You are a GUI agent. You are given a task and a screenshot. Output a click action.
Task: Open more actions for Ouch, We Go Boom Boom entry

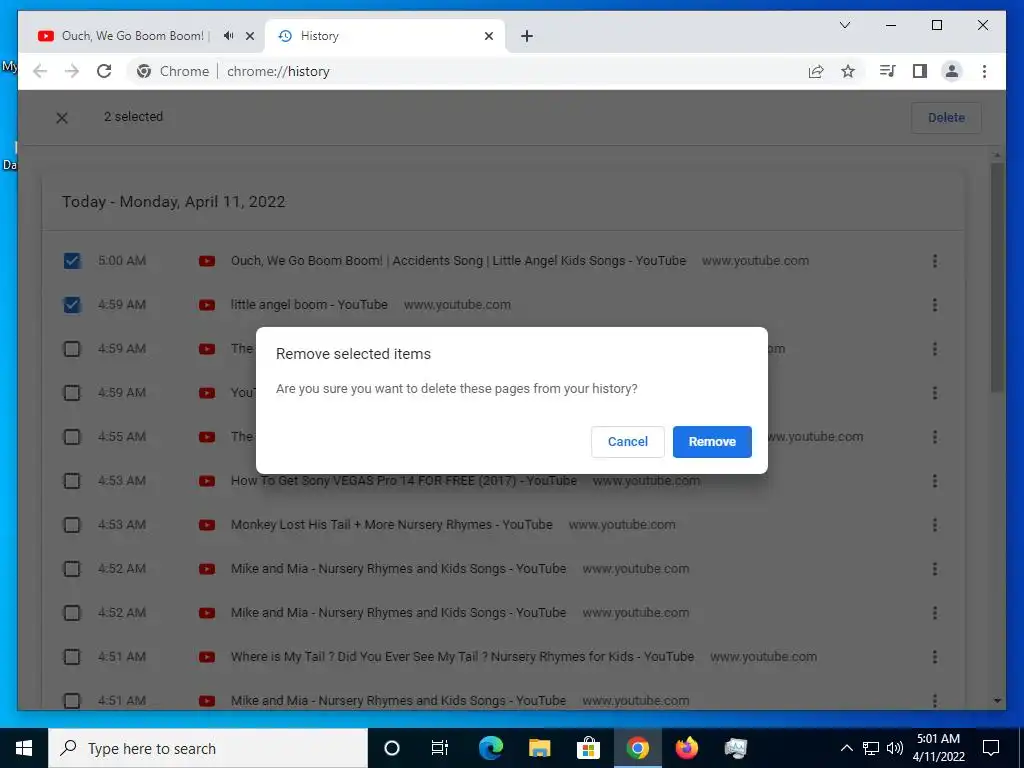coord(935,261)
